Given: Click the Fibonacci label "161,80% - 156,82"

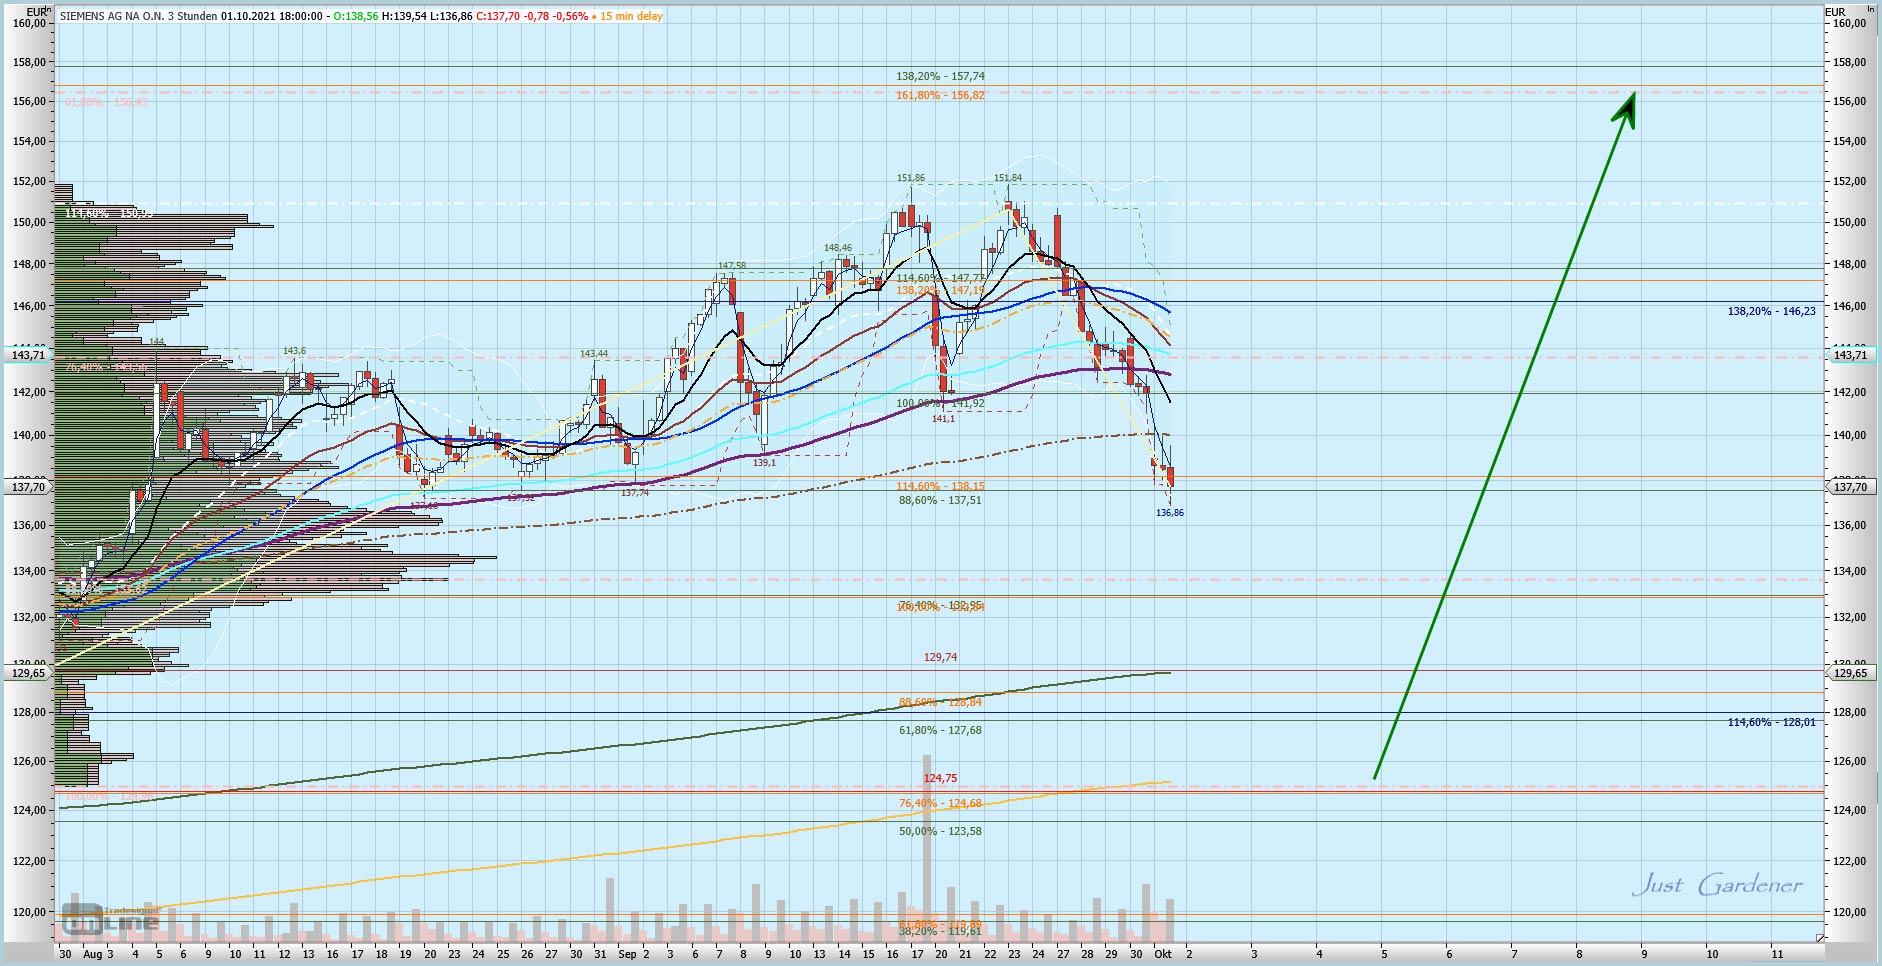Looking at the screenshot, I should (940, 96).
